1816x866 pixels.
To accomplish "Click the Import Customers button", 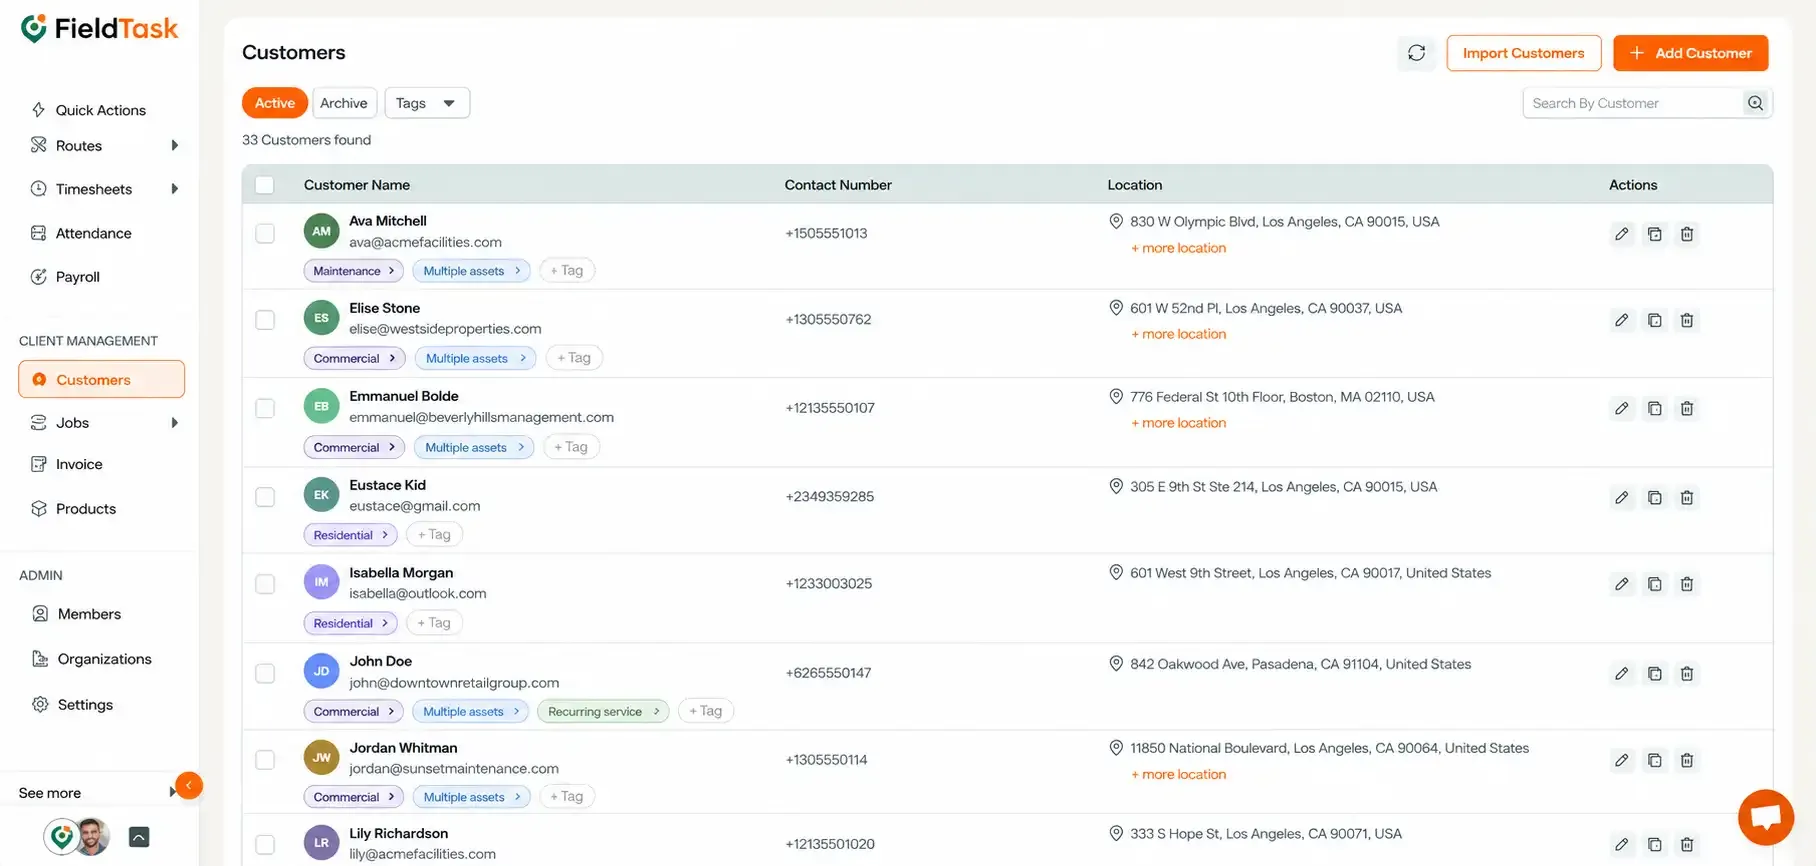I will point(1523,53).
